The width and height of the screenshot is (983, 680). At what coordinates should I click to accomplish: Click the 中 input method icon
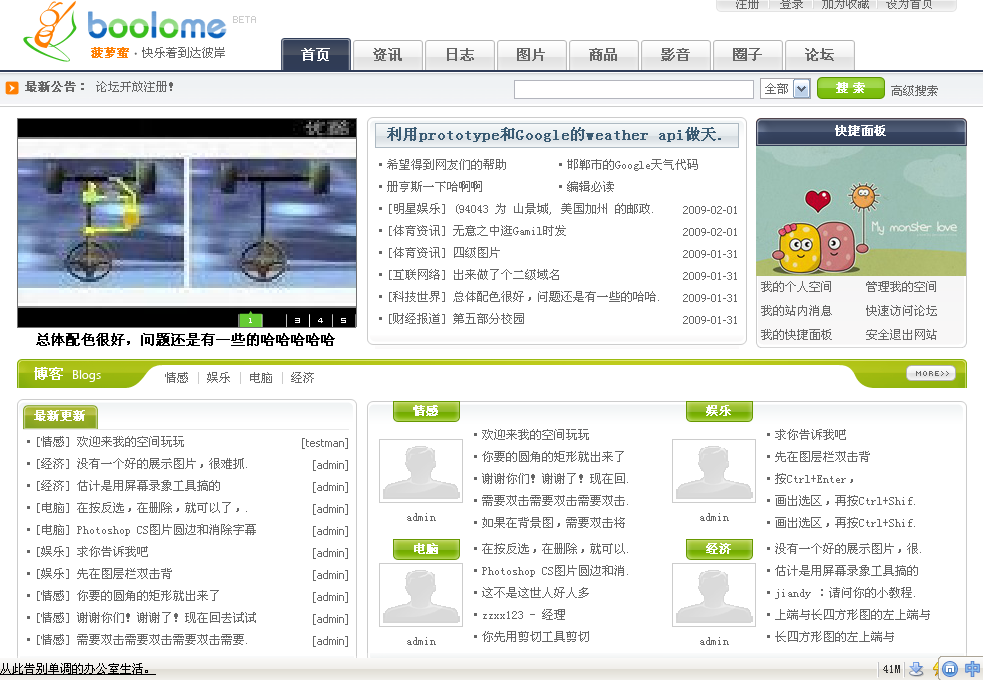pos(972,669)
